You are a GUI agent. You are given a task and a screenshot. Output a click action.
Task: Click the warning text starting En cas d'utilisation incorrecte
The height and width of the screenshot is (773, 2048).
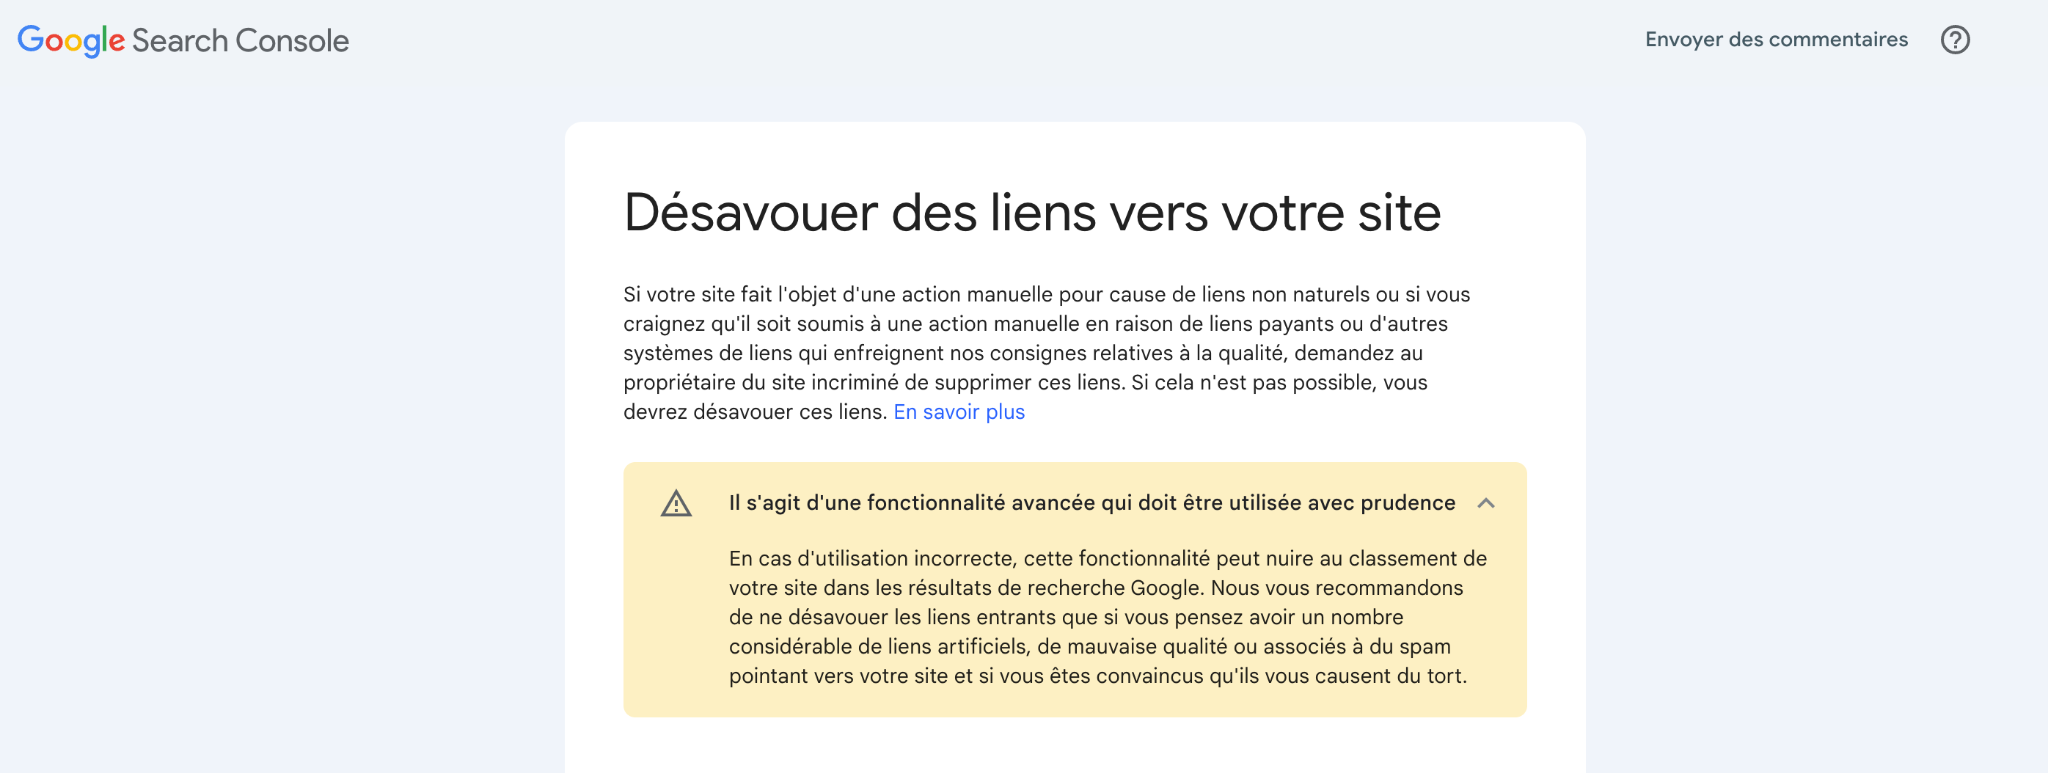point(1108,617)
